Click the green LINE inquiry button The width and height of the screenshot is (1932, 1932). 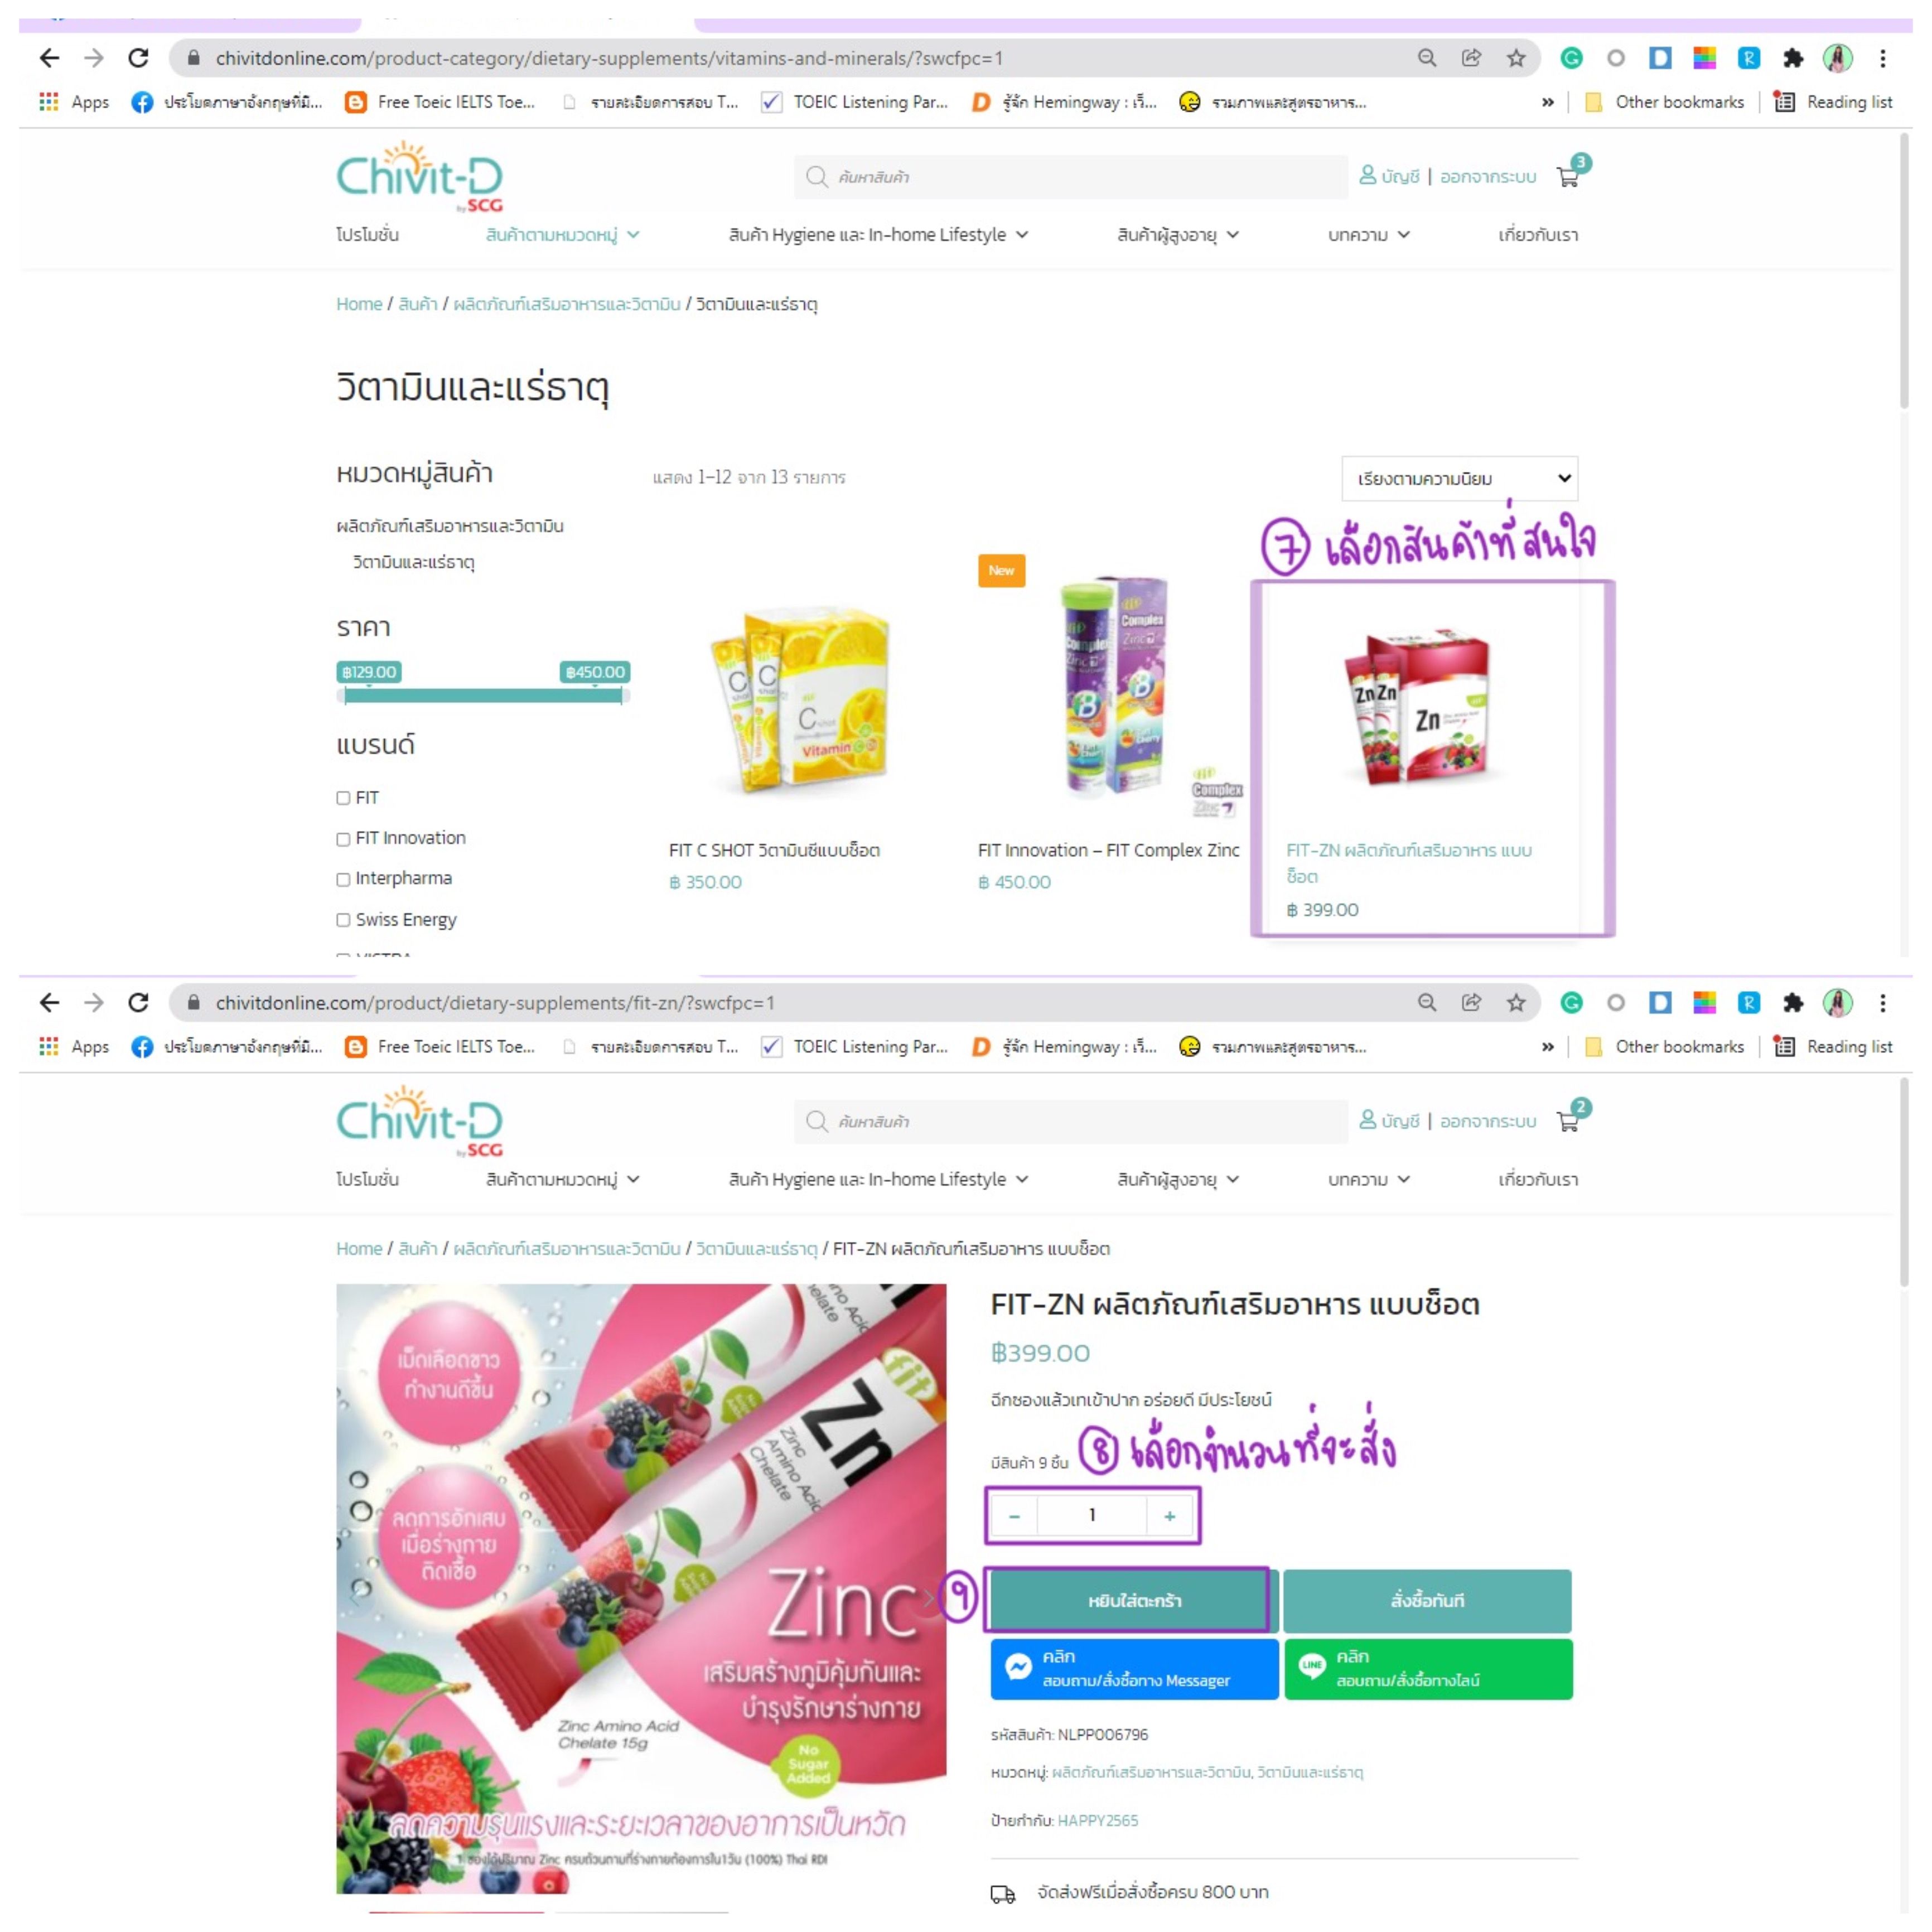[x=1427, y=1668]
